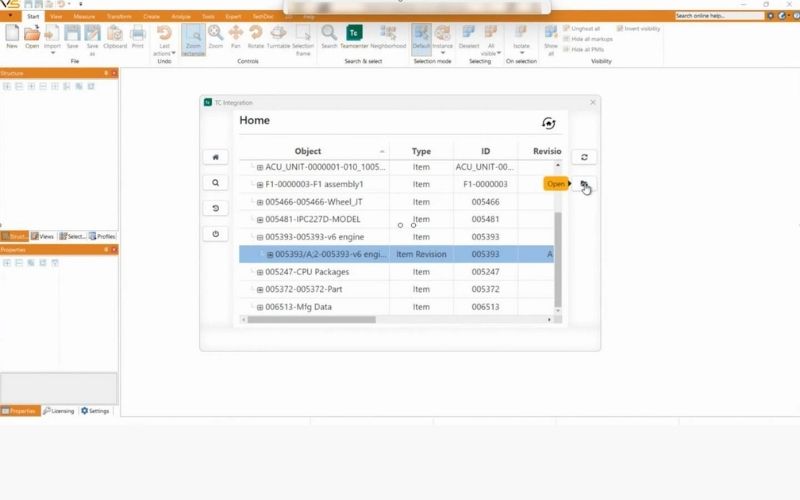The width and height of the screenshot is (800, 500).
Task: Switch to Default selection mode
Action: (421, 38)
